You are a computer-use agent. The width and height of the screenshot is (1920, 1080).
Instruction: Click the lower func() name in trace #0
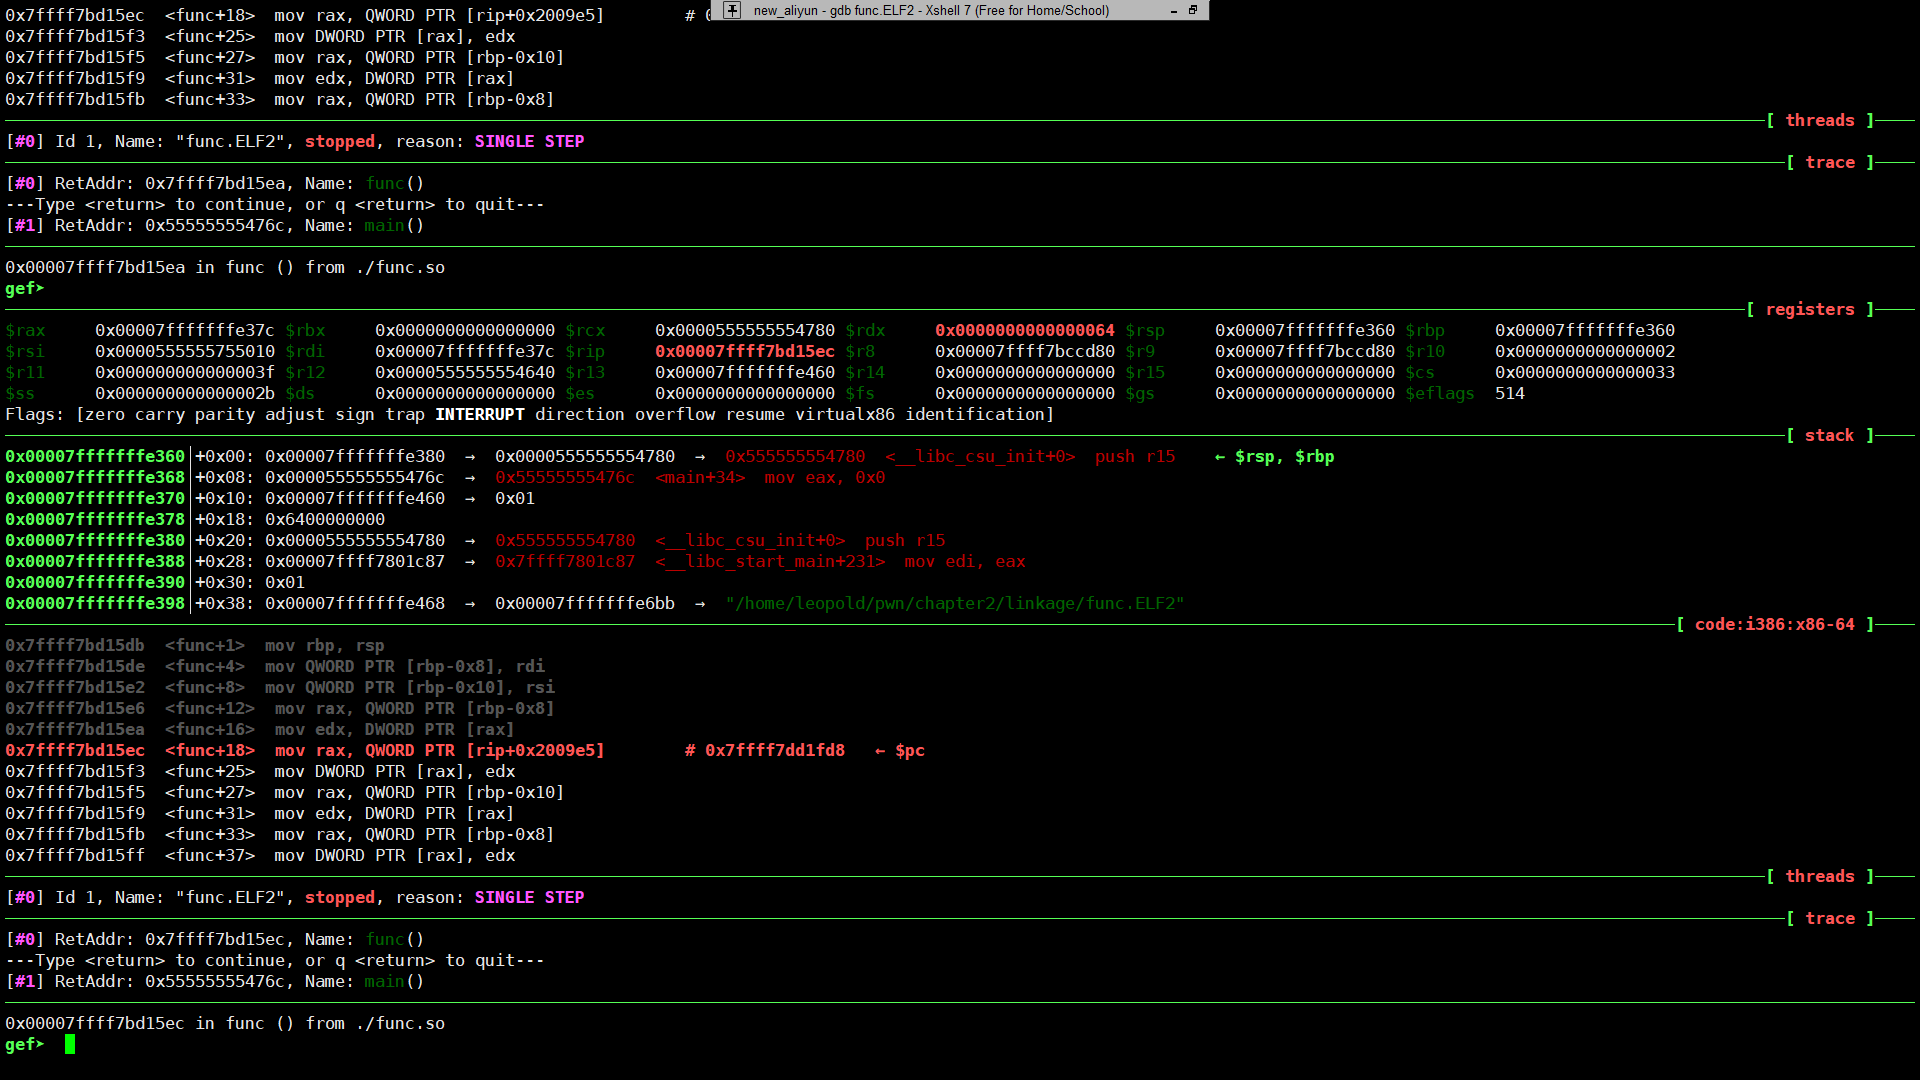point(395,939)
